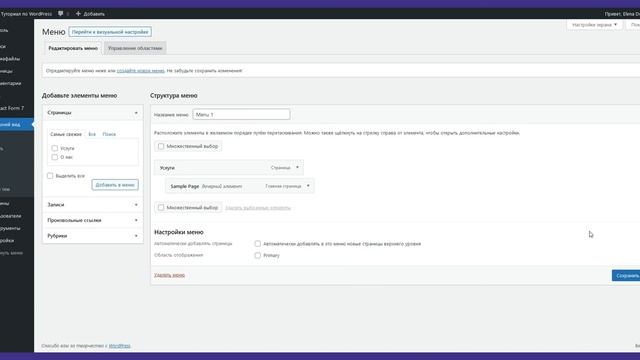The width and height of the screenshot is (640, 360).
Task: Check the Услуги page checkbox
Action: (x=55, y=148)
